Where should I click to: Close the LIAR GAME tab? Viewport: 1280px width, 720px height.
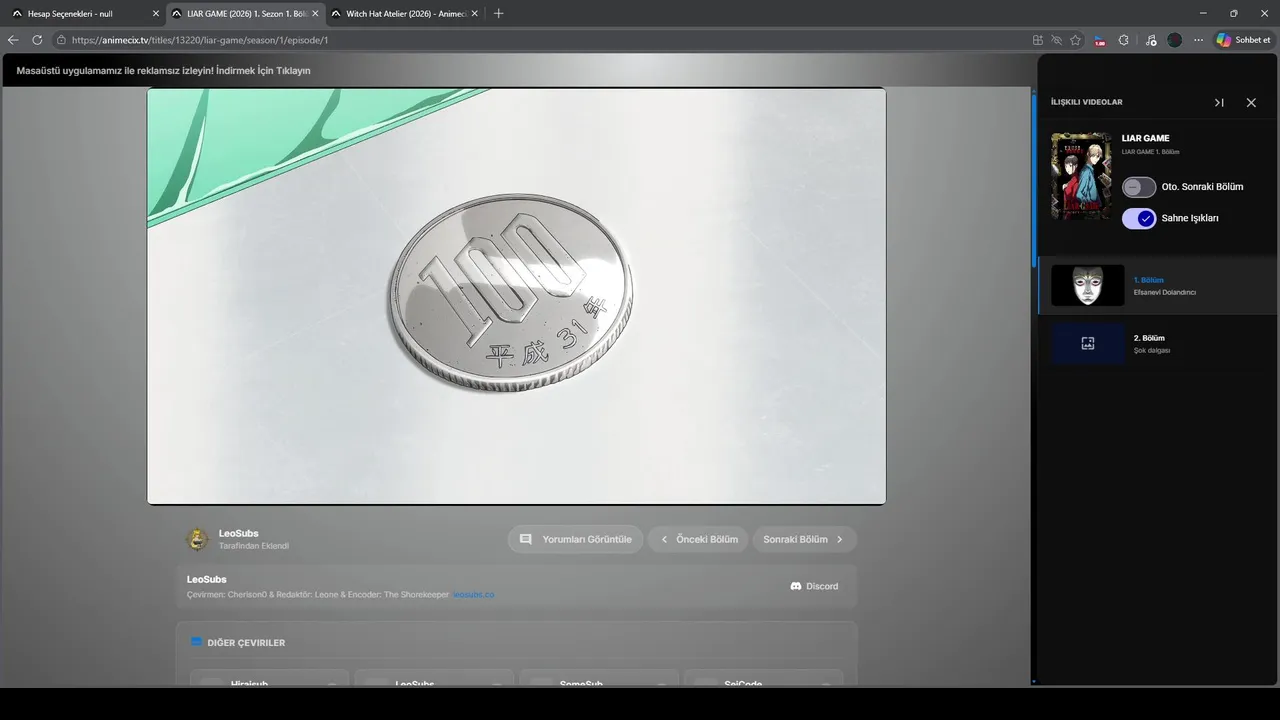point(315,14)
